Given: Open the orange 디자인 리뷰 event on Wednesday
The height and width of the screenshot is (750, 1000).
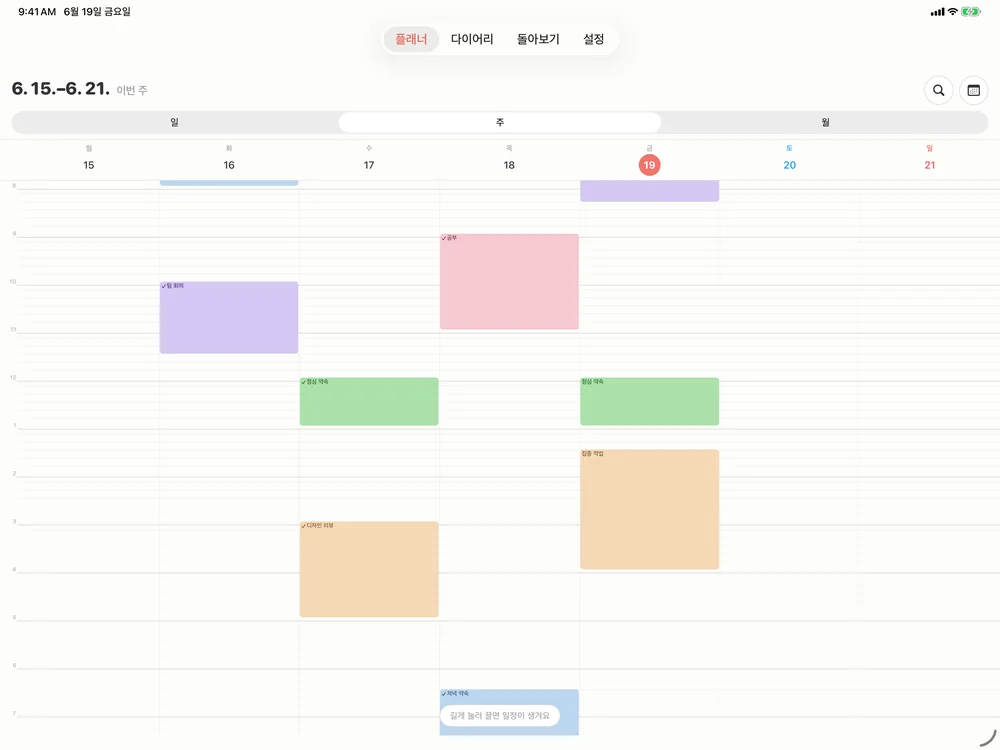Looking at the screenshot, I should [x=369, y=569].
